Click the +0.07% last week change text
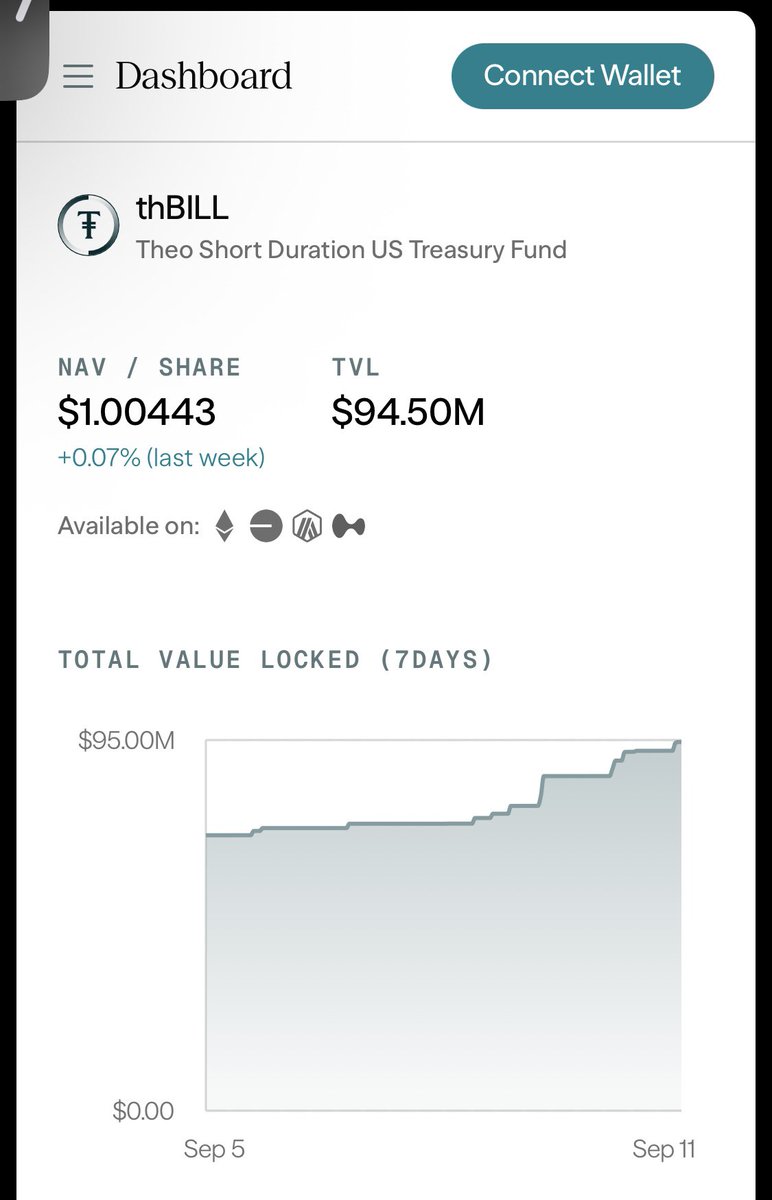Viewport: 772px width, 1200px height. 161,458
